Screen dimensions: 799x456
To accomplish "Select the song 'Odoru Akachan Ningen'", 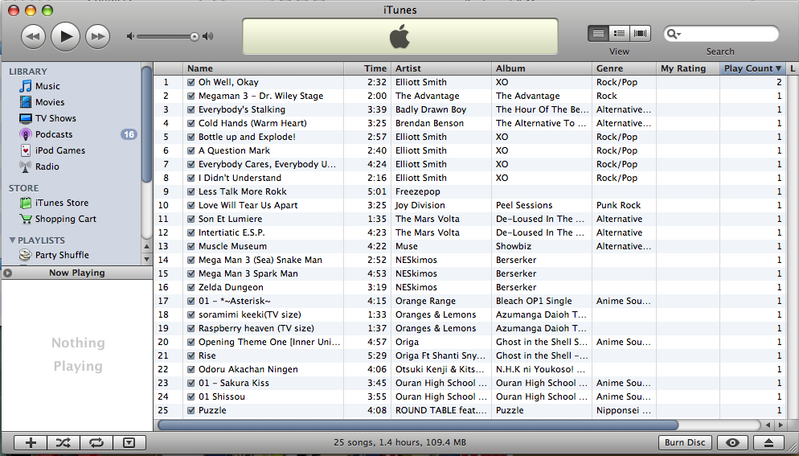I will (x=248, y=369).
